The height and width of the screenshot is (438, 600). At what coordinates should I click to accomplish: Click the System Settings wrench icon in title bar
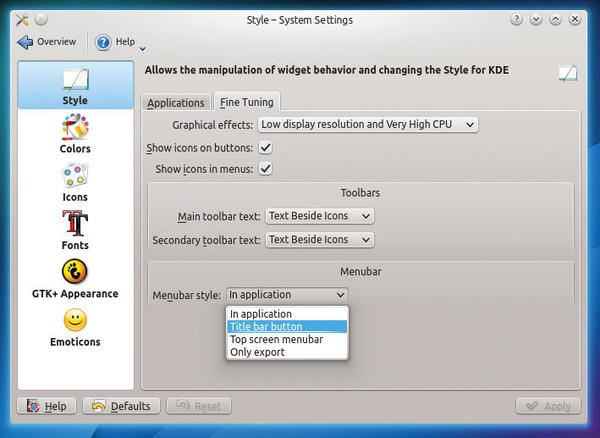point(22,20)
